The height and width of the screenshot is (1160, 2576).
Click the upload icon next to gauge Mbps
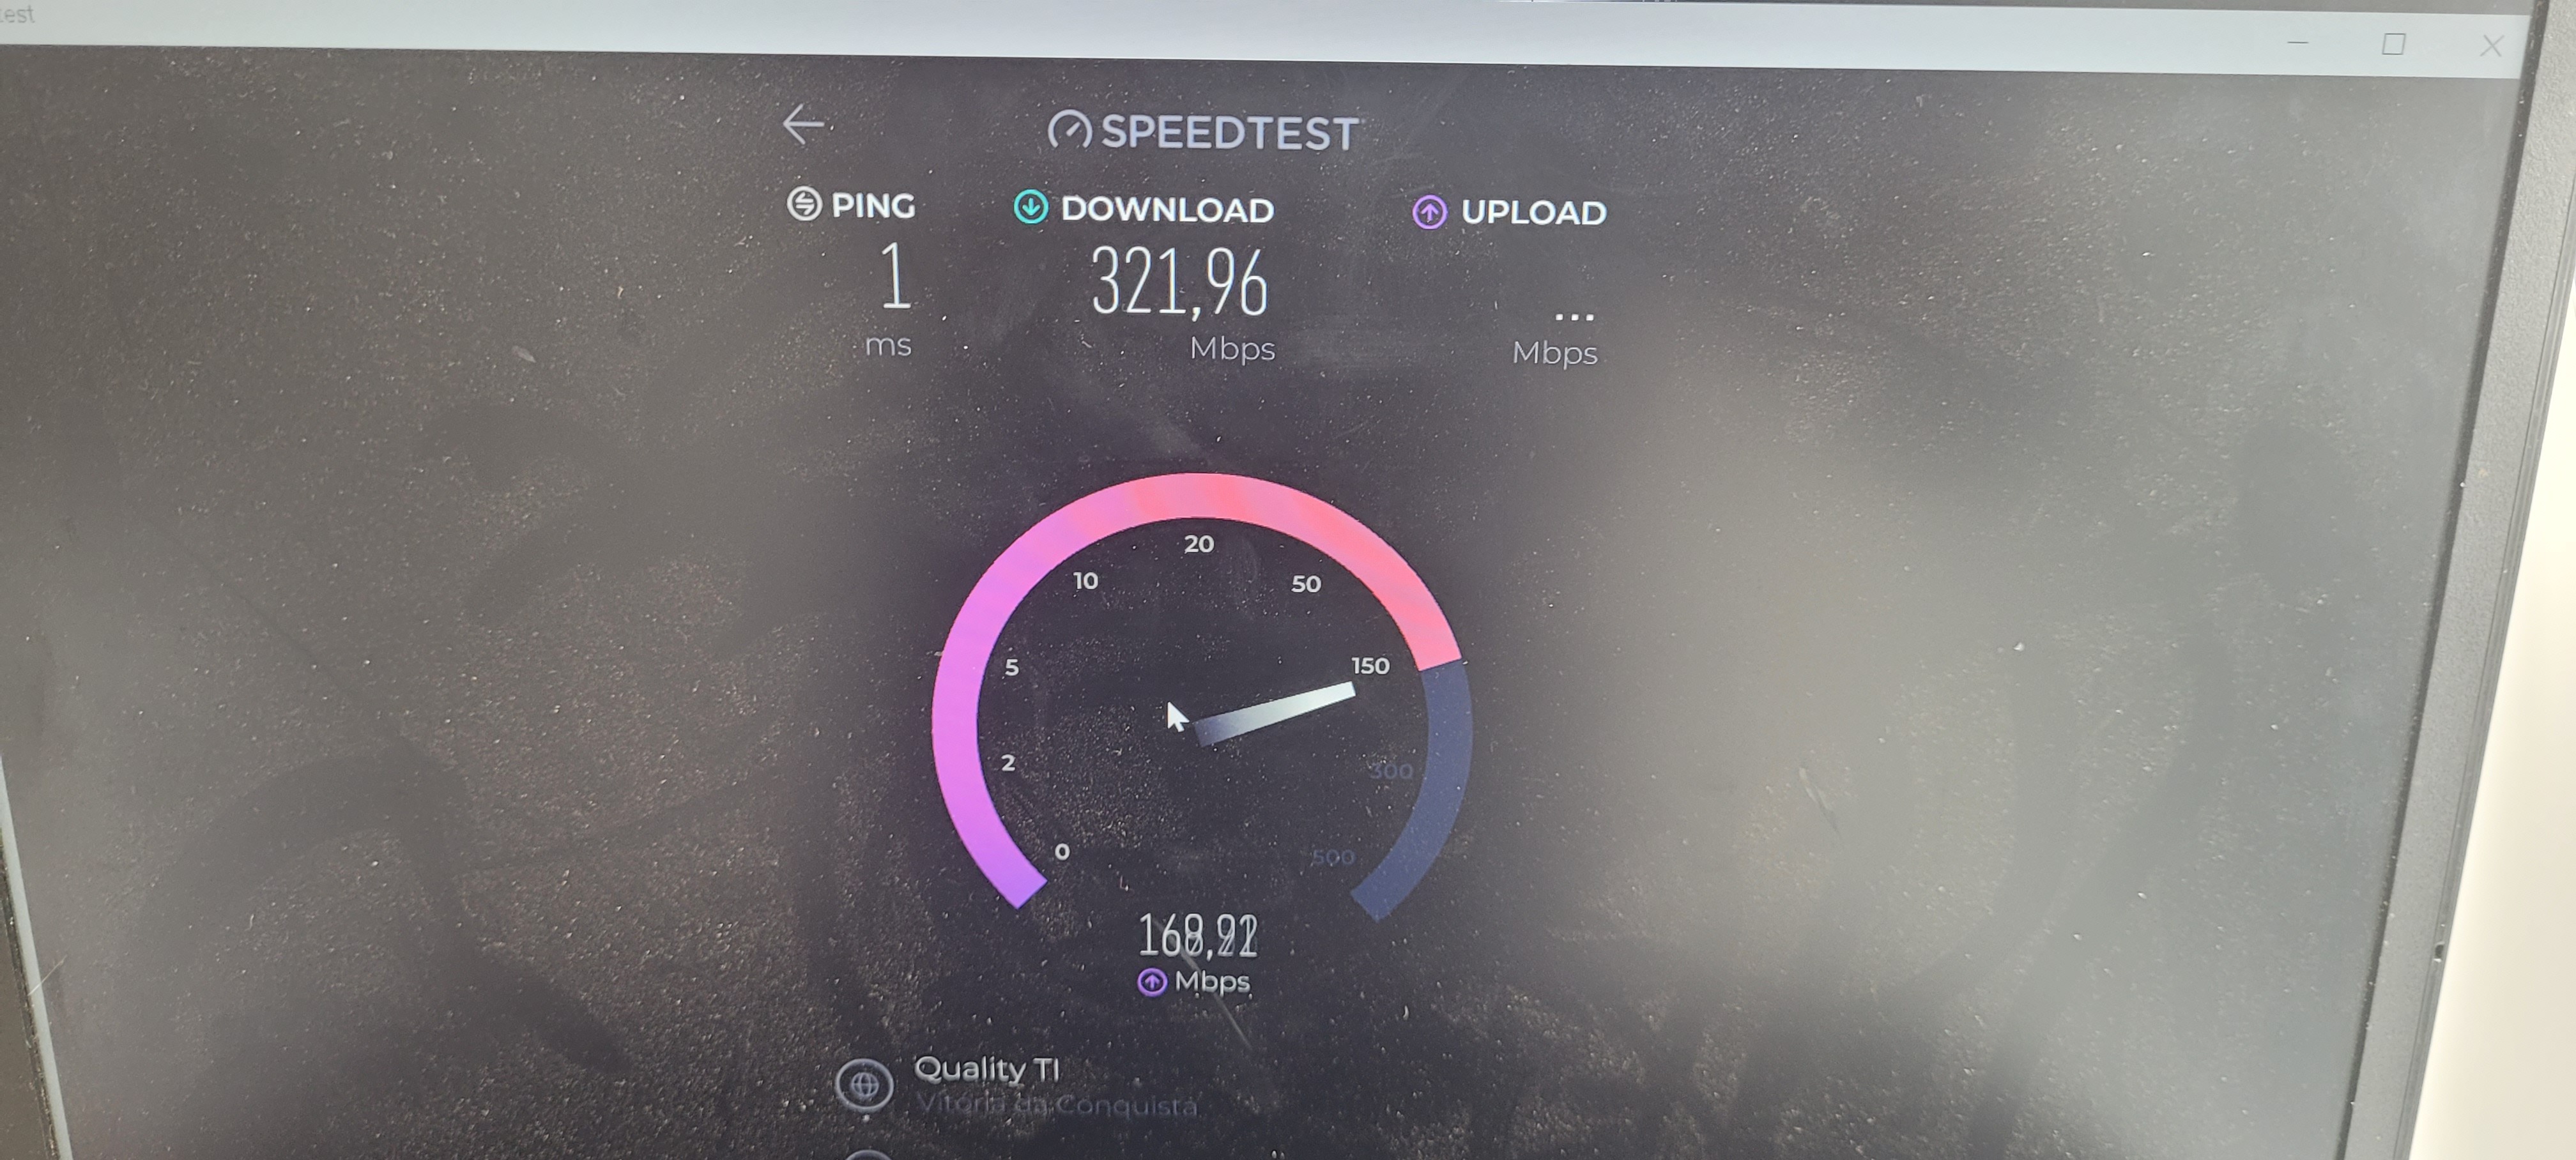point(1152,982)
